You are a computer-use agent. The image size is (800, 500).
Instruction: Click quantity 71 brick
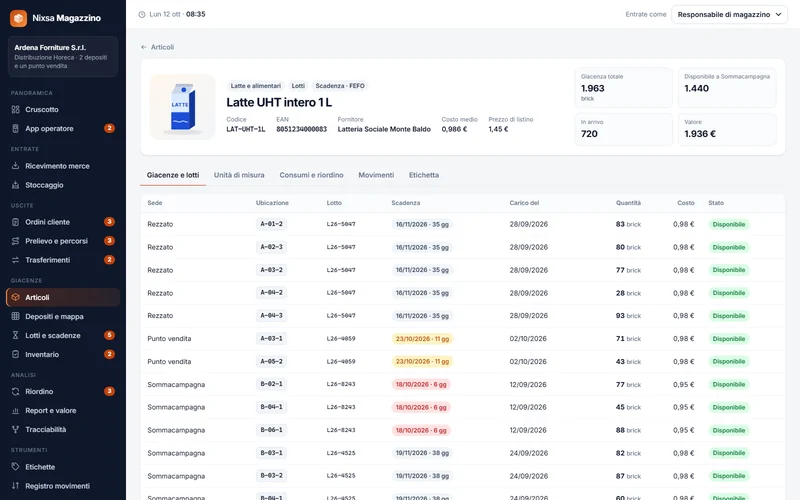point(628,339)
